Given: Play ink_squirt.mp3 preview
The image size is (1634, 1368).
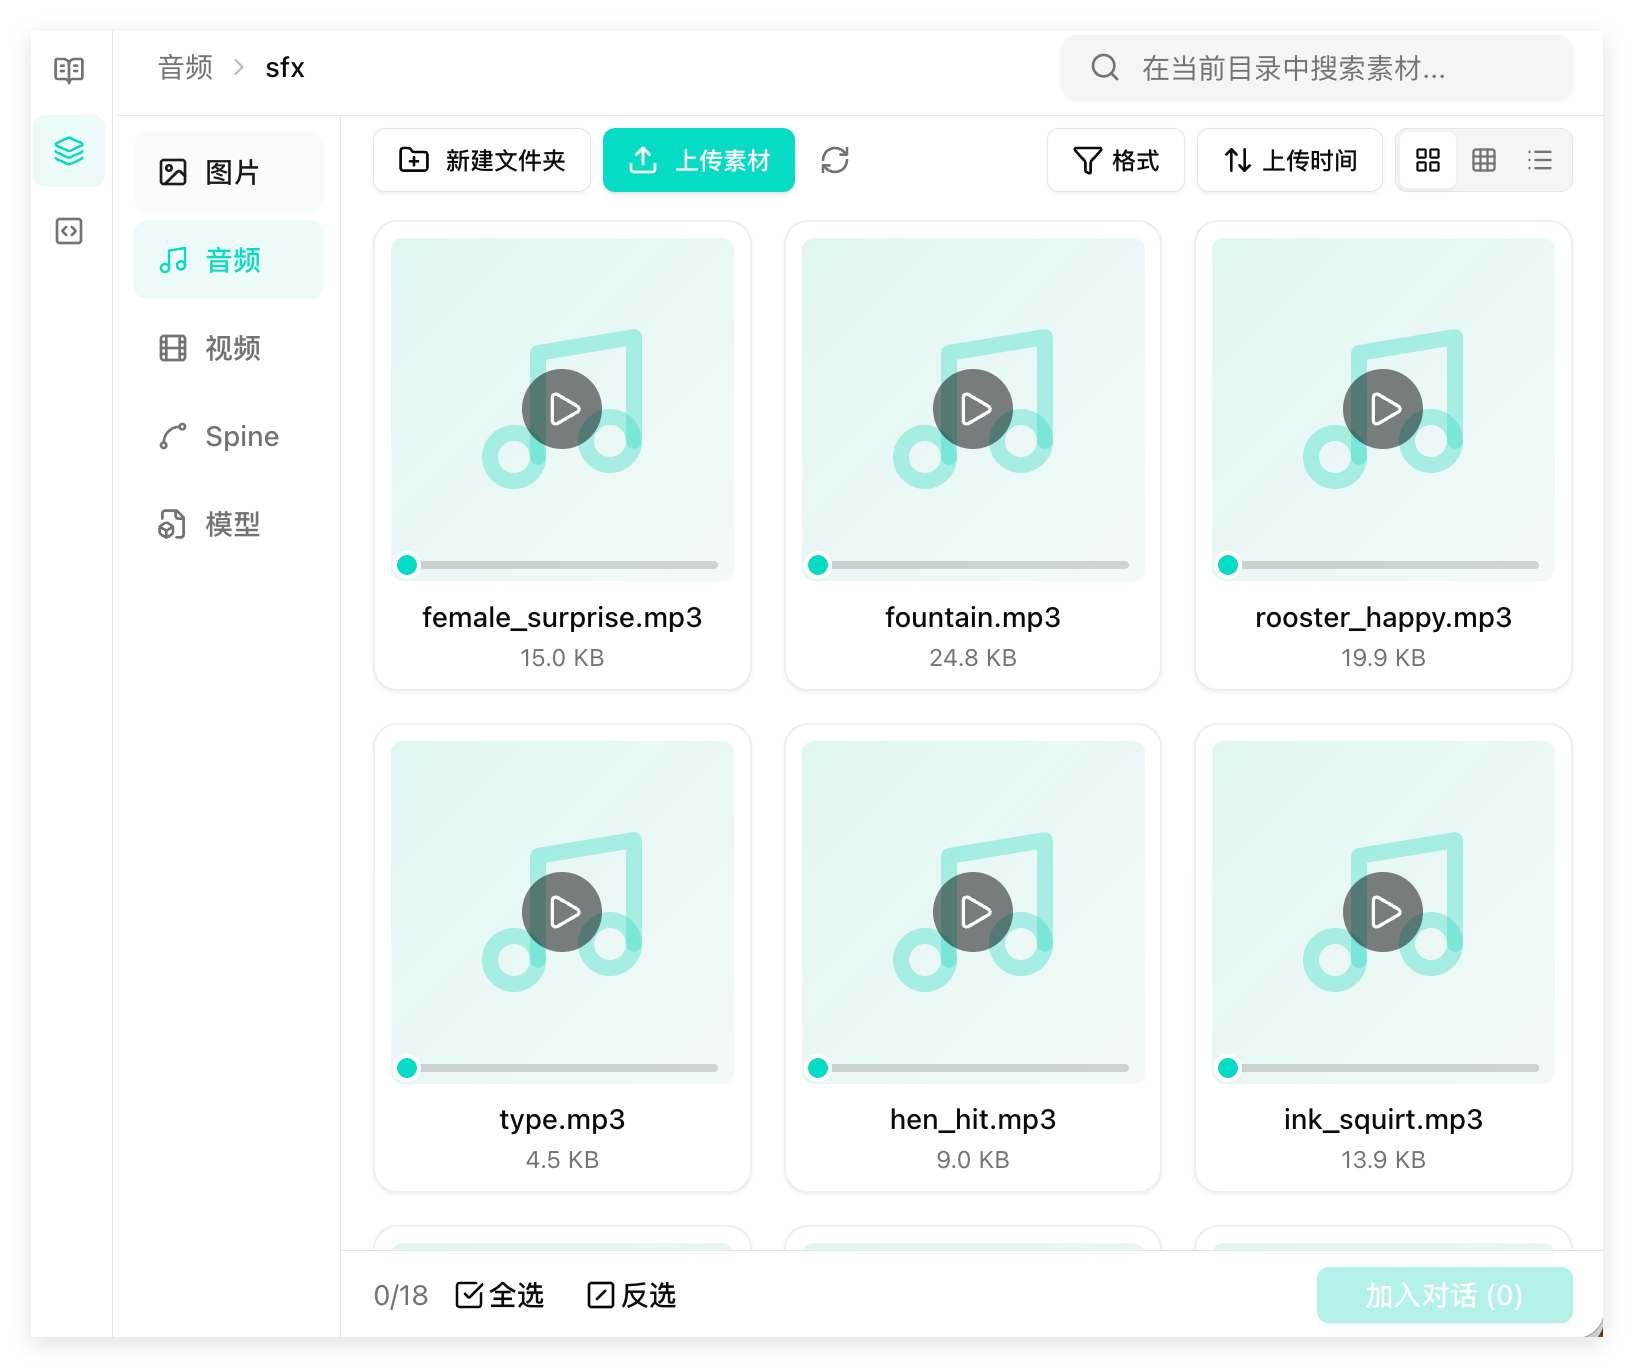Looking at the screenshot, I should [x=1383, y=912].
